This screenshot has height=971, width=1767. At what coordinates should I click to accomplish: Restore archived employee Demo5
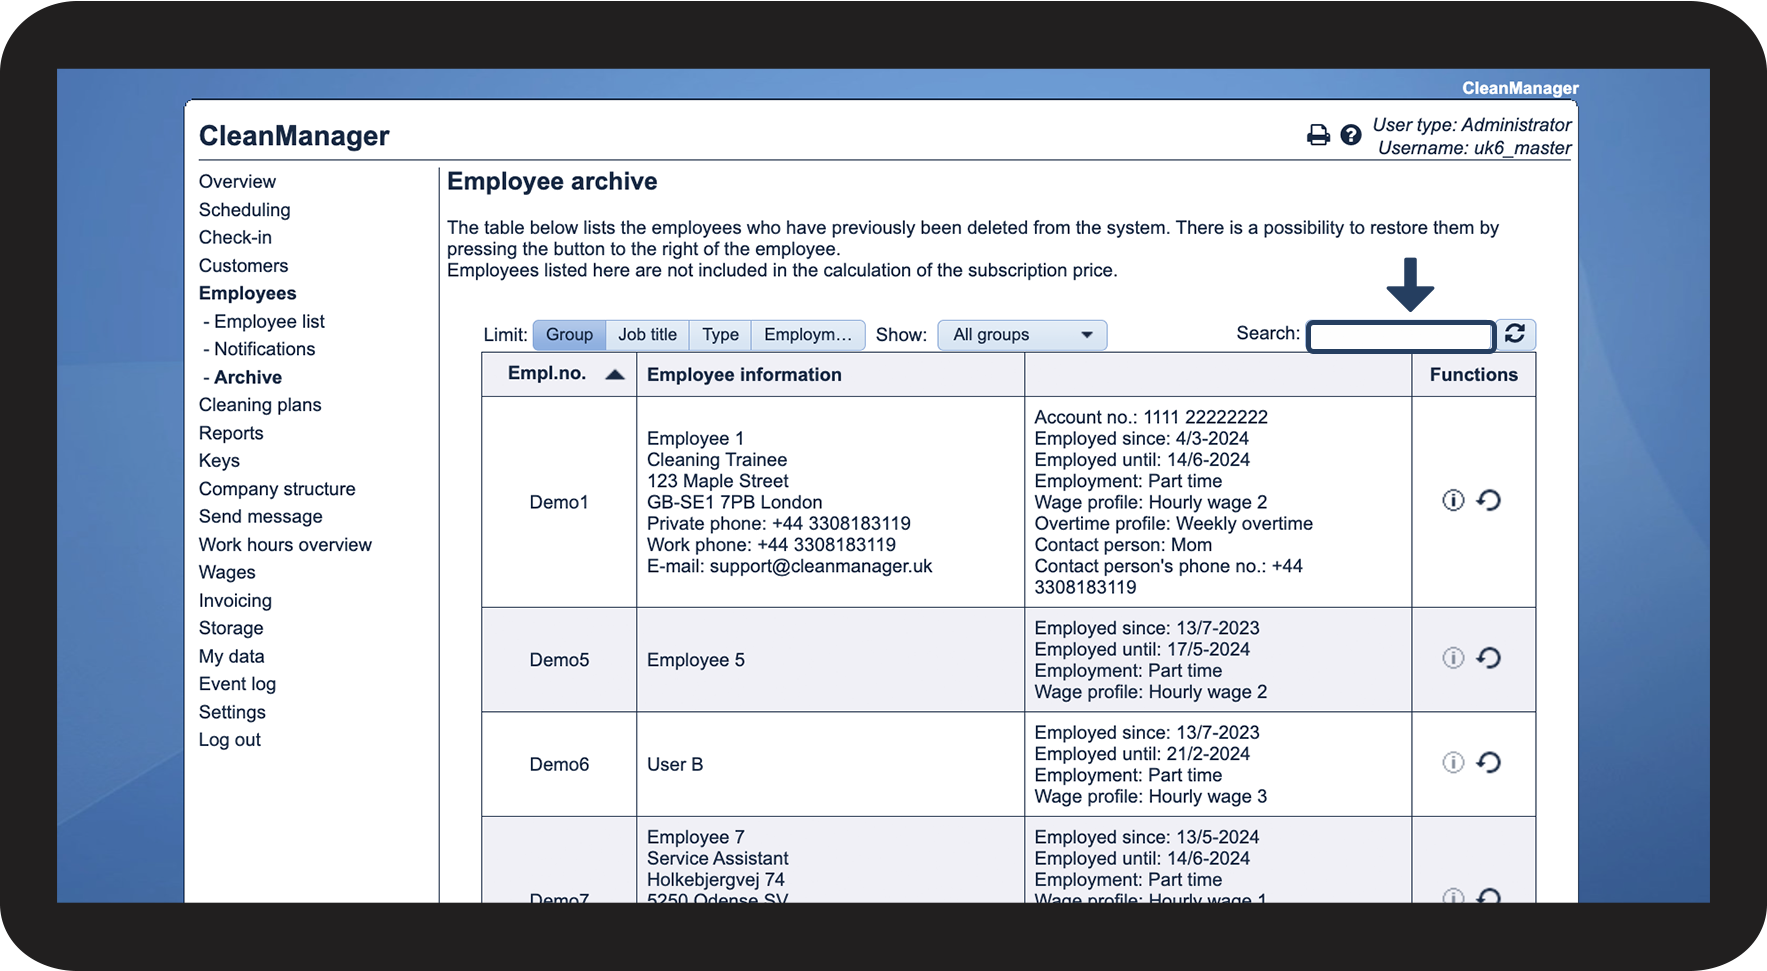tap(1489, 658)
